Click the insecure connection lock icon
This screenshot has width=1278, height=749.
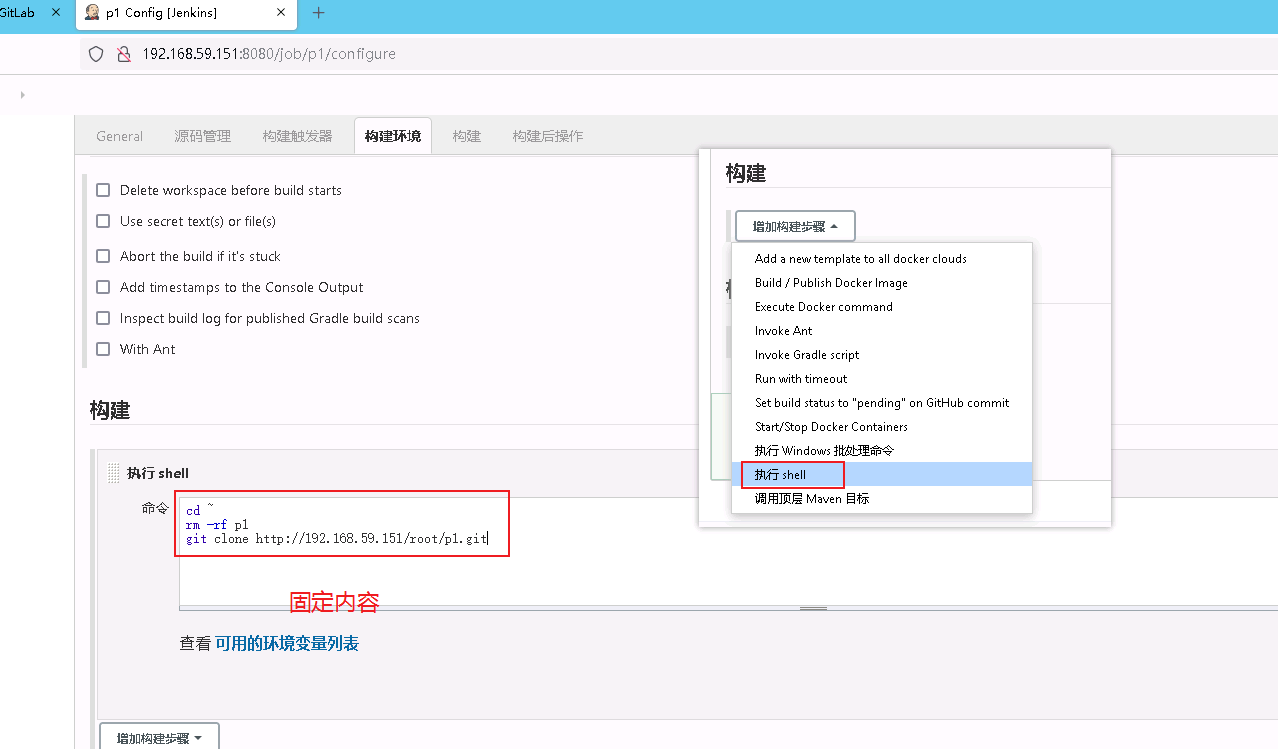[x=123, y=54]
